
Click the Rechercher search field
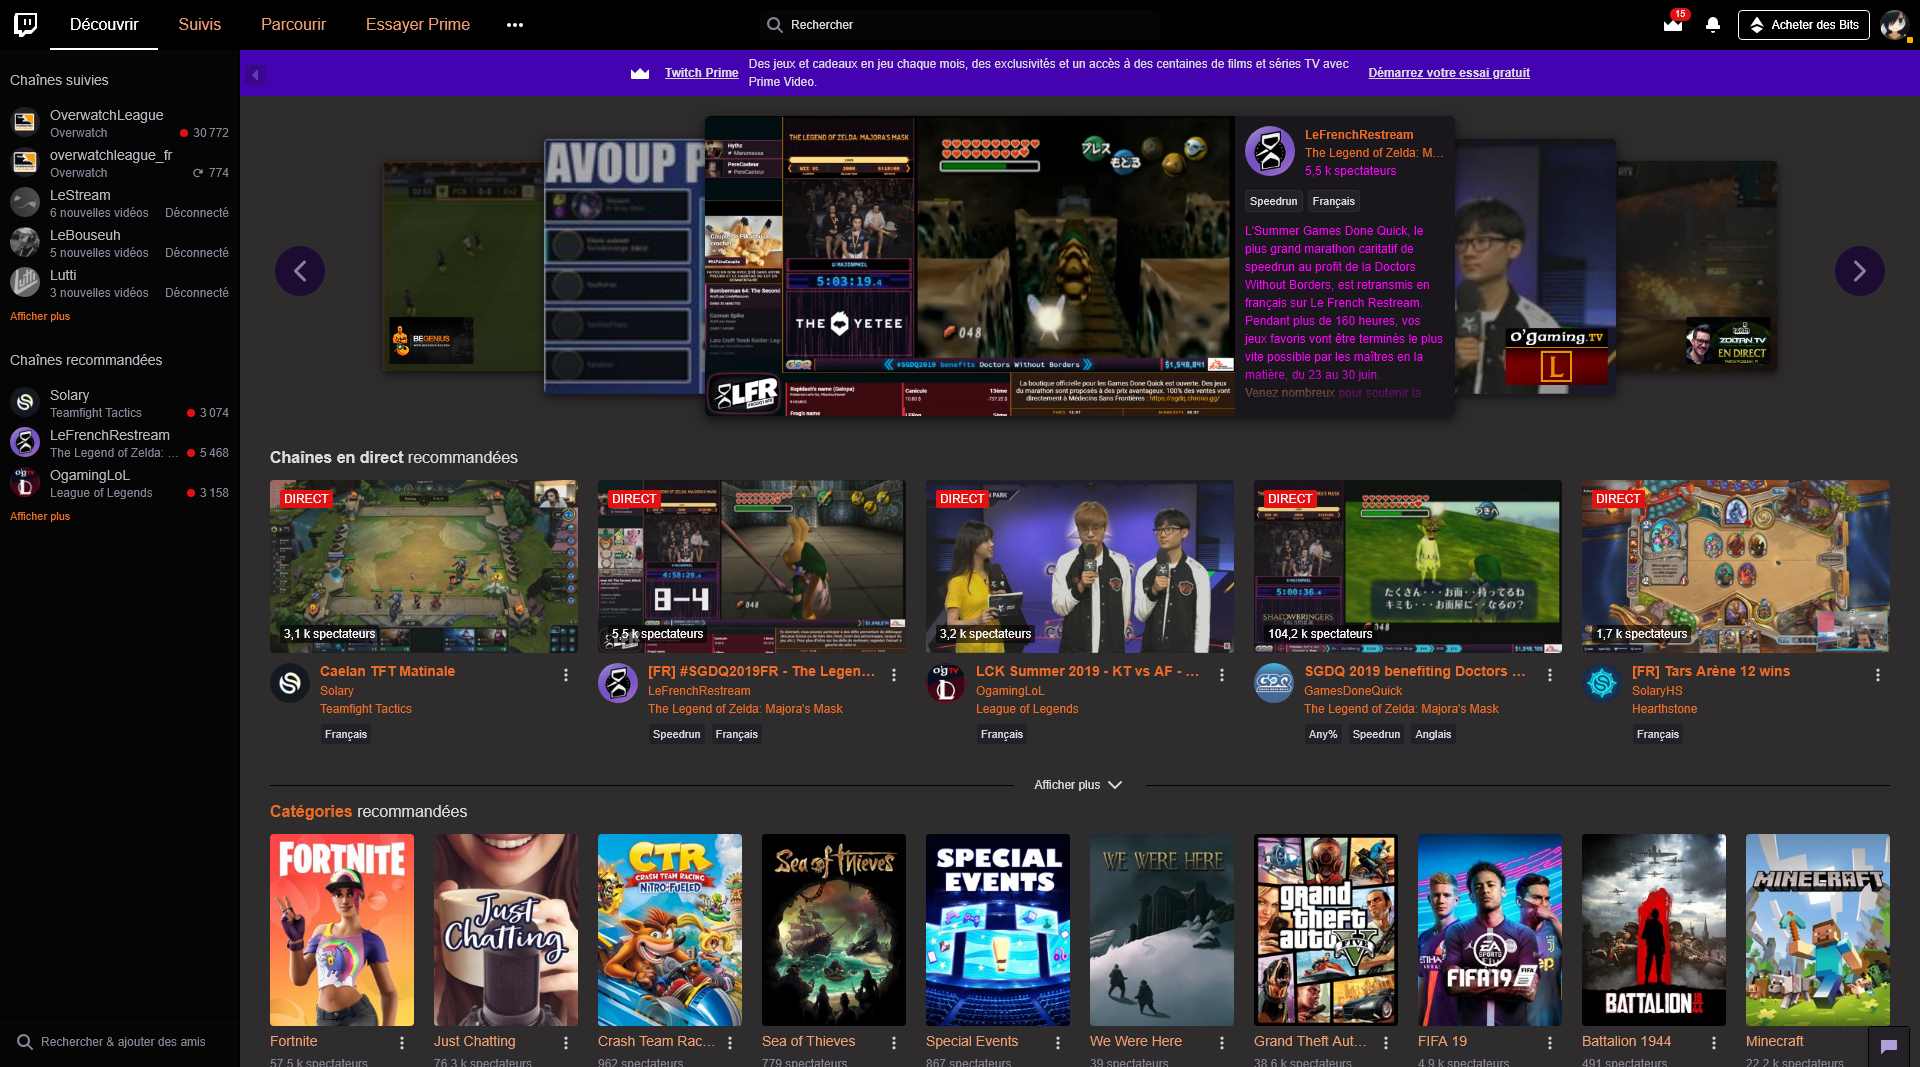click(960, 25)
